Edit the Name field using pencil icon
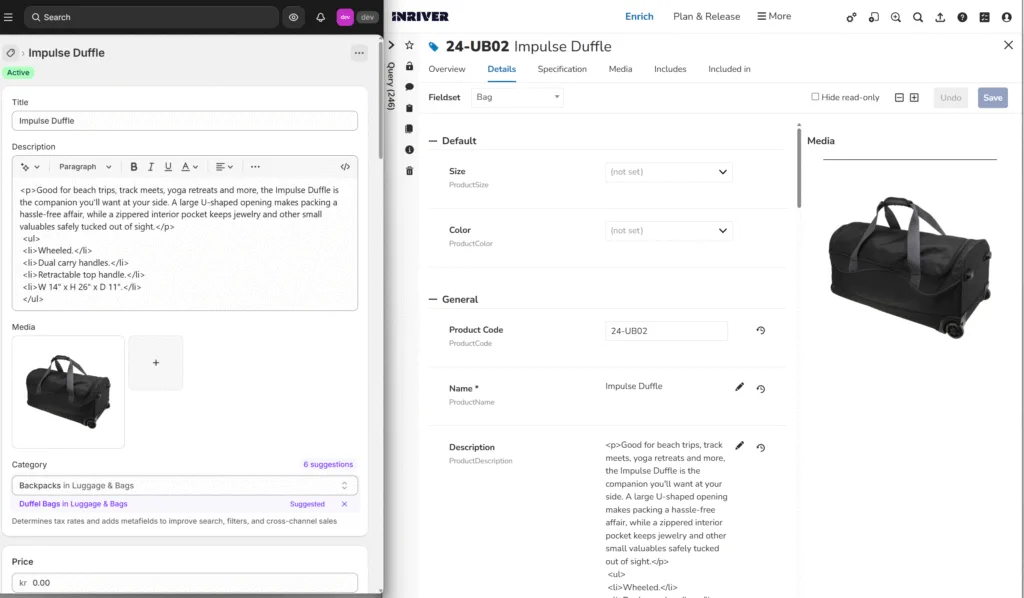Image resolution: width=1024 pixels, height=598 pixels. (x=739, y=387)
